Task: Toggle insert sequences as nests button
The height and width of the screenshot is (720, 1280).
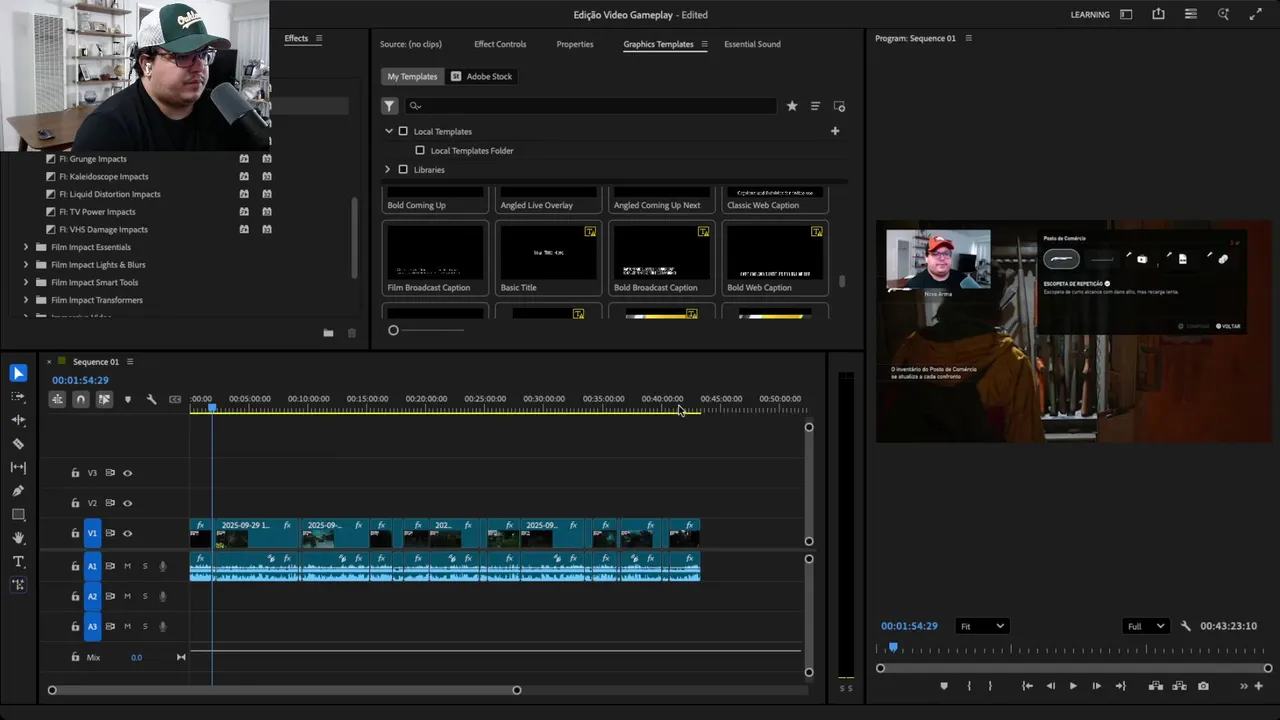Action: coord(57,399)
